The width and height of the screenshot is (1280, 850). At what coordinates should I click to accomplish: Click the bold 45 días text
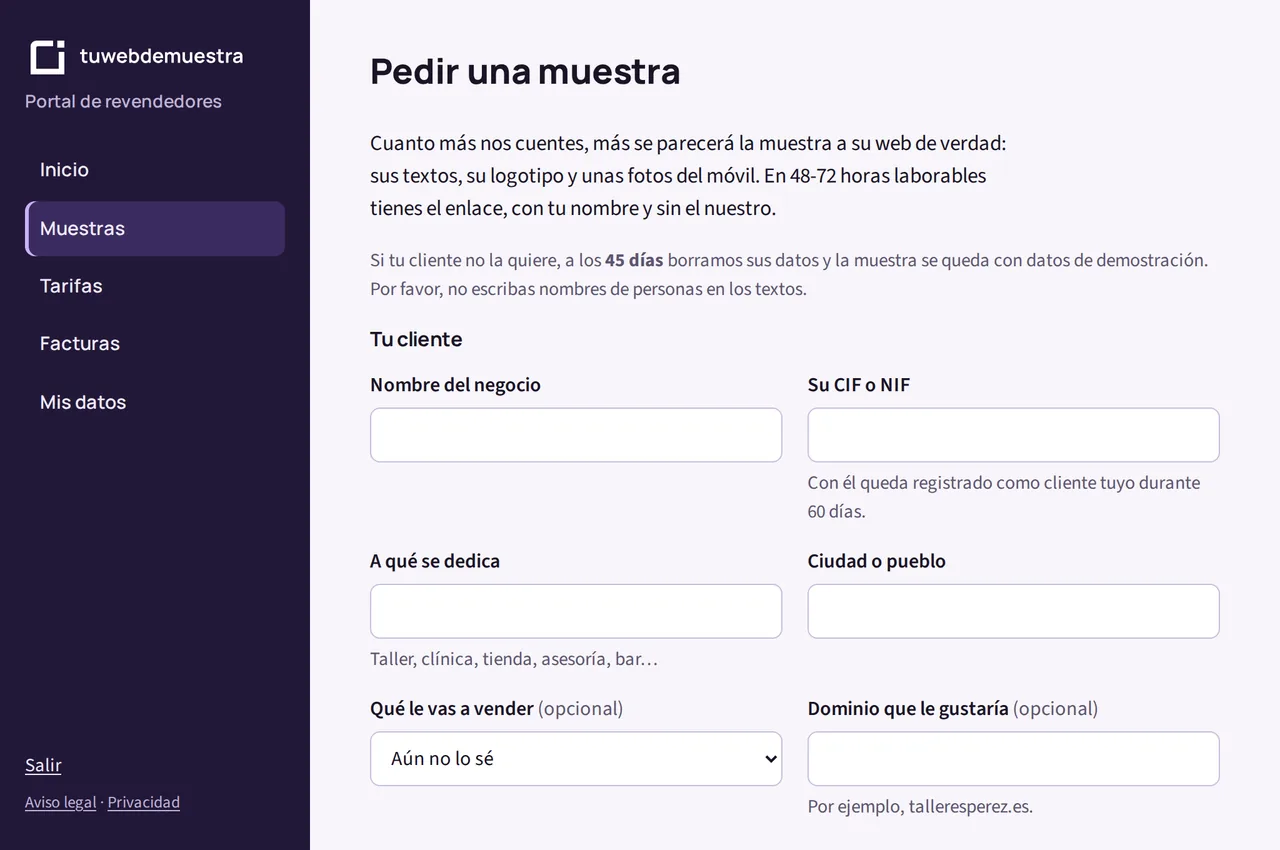(634, 260)
